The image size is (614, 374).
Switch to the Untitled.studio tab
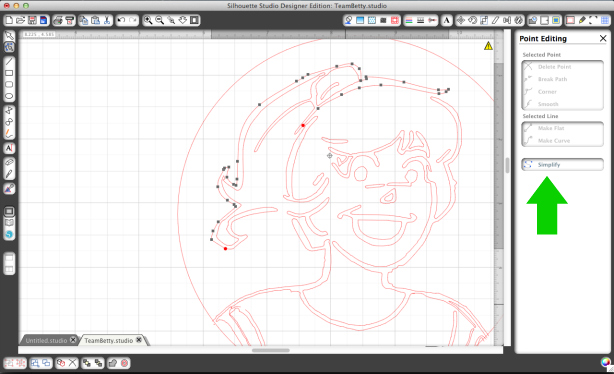[46, 340]
